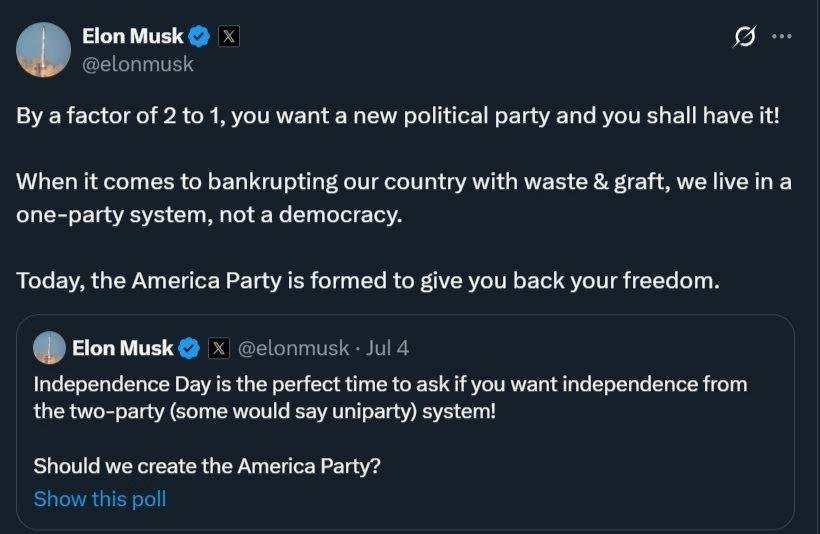Click the X affiliation badge in post header
This screenshot has width=820, height=534.
(229, 37)
